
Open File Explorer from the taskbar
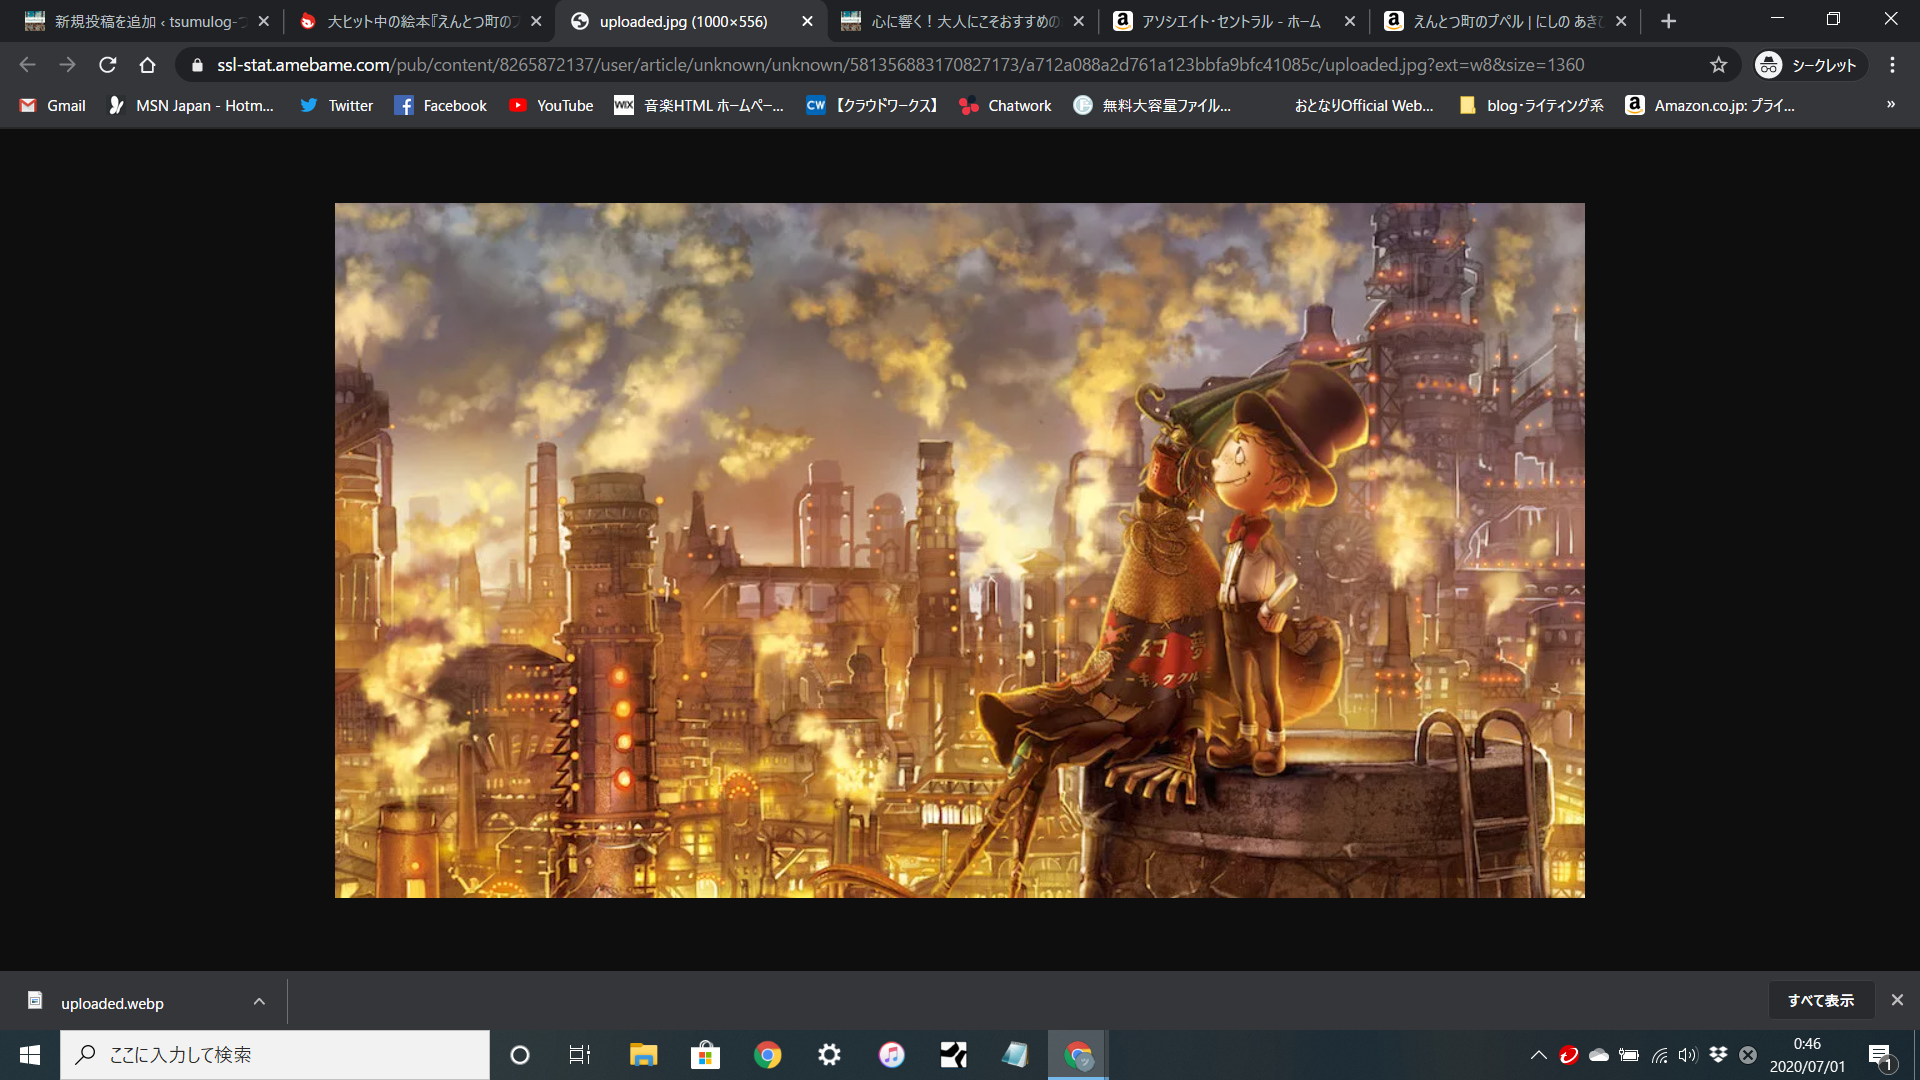click(643, 1055)
